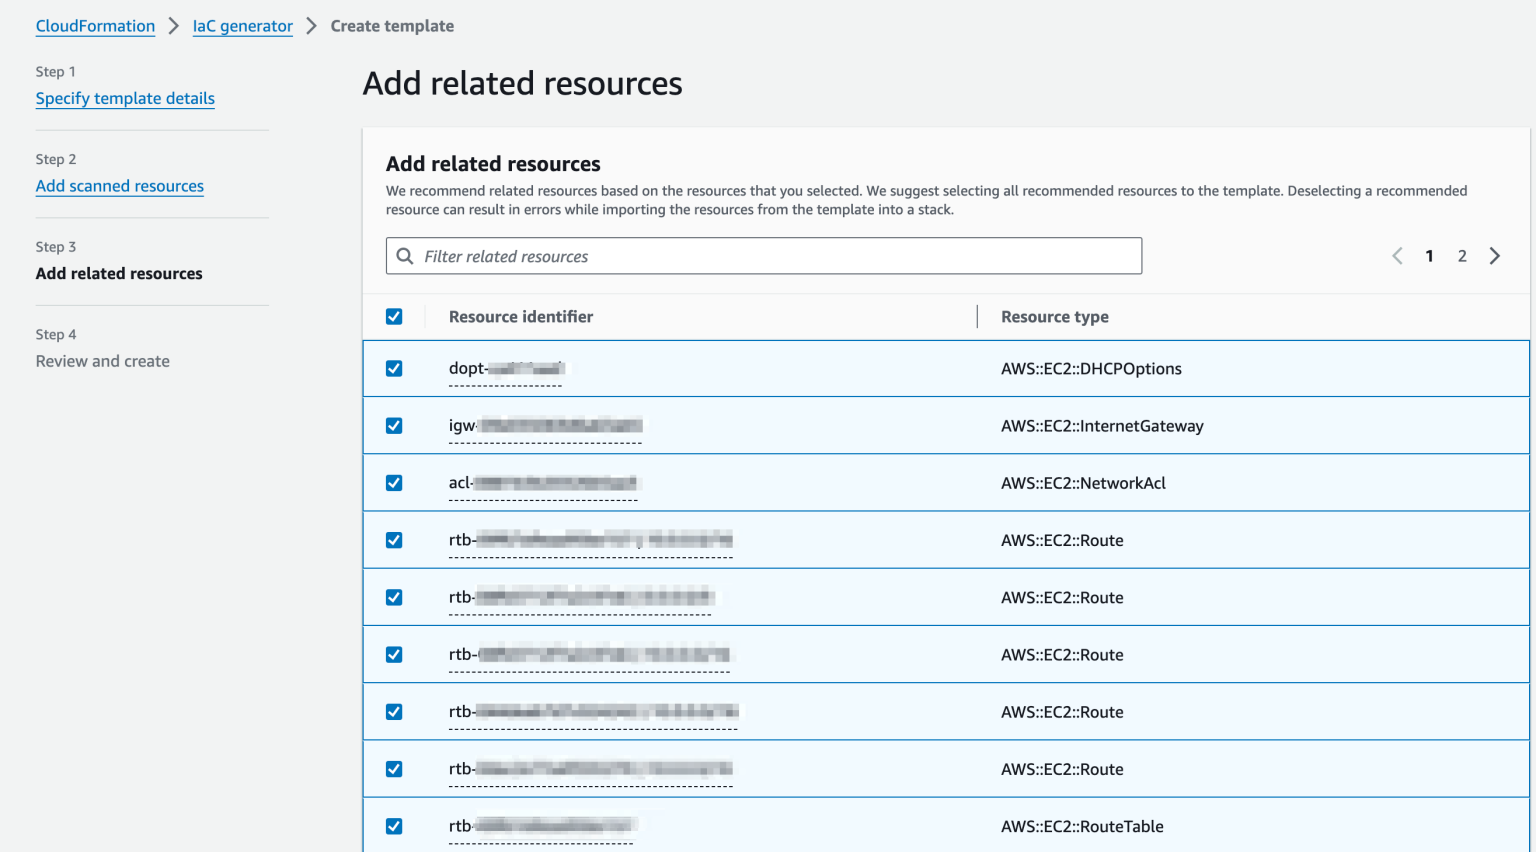This screenshot has height=852, width=1536.
Task: Uncheck the dopt DHCPOptions resource checkbox
Action: (394, 368)
